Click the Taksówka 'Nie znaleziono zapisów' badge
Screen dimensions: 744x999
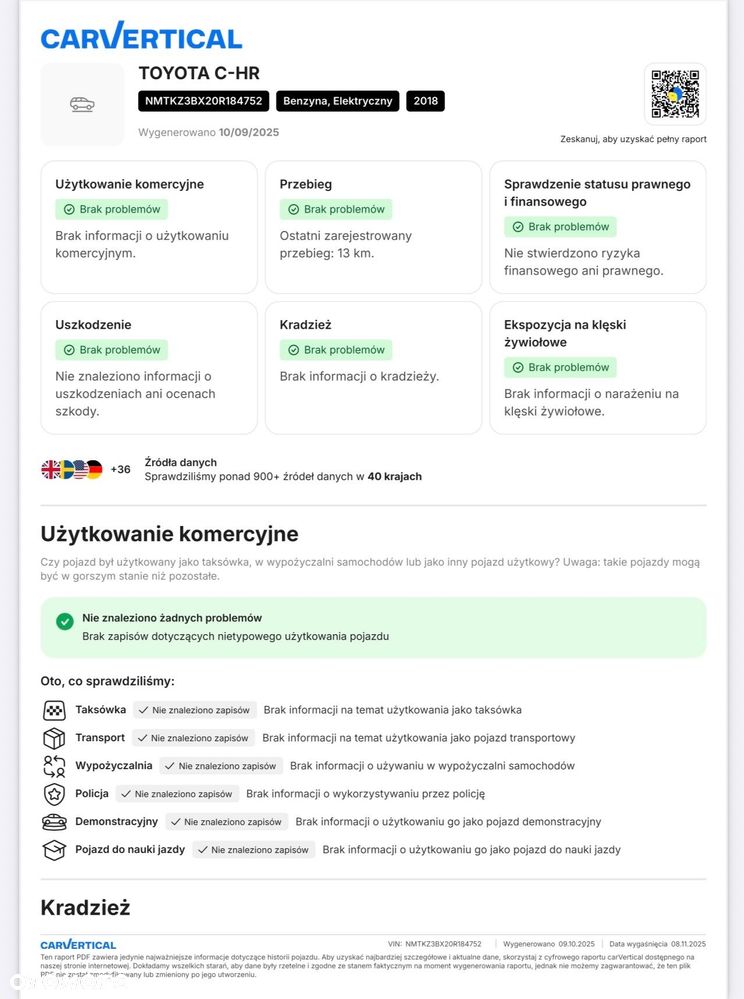pyautogui.click(x=195, y=710)
